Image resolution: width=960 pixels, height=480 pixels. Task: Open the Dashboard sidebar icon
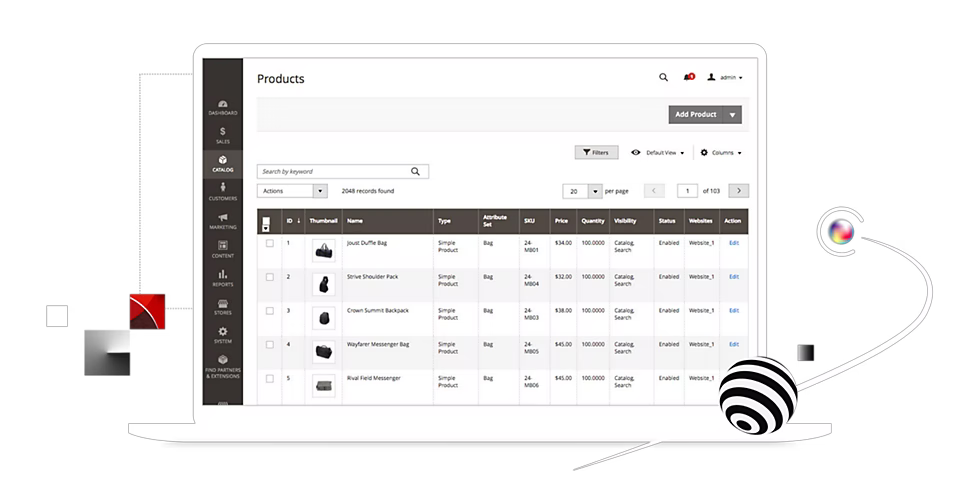222,106
